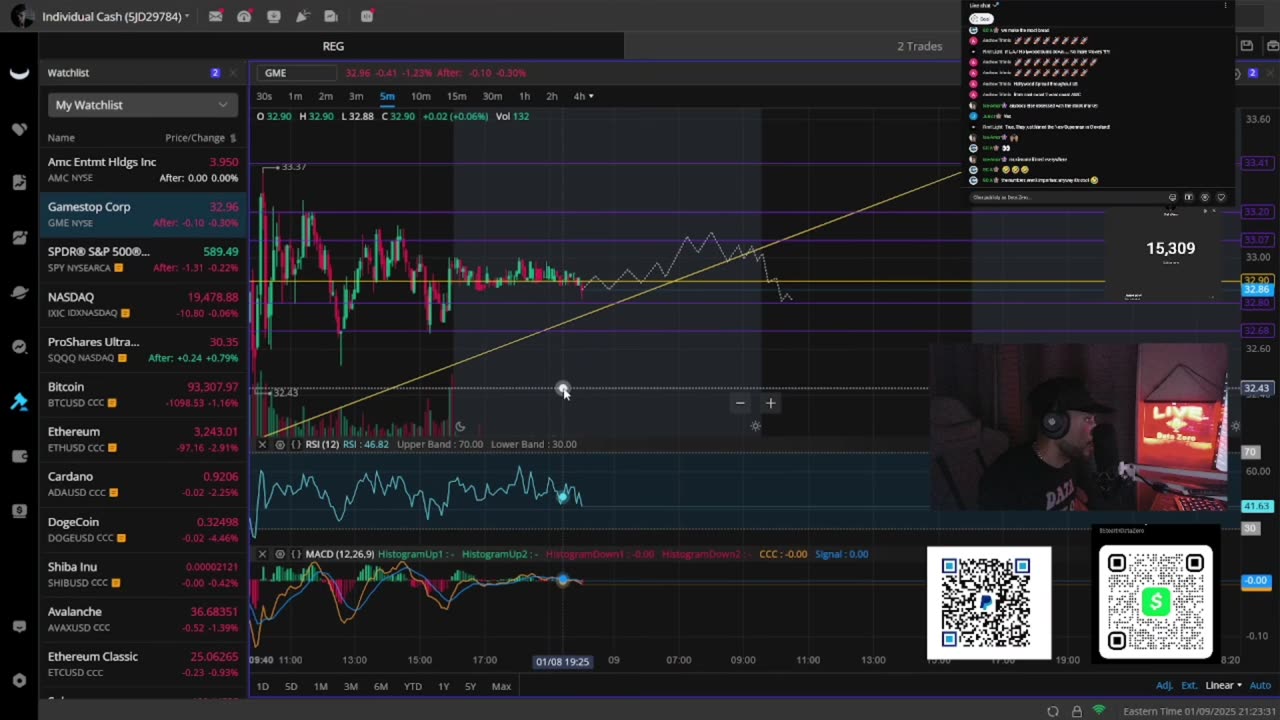Click the heart icon in live chat
This screenshot has width=1280, height=720.
tap(1220, 197)
